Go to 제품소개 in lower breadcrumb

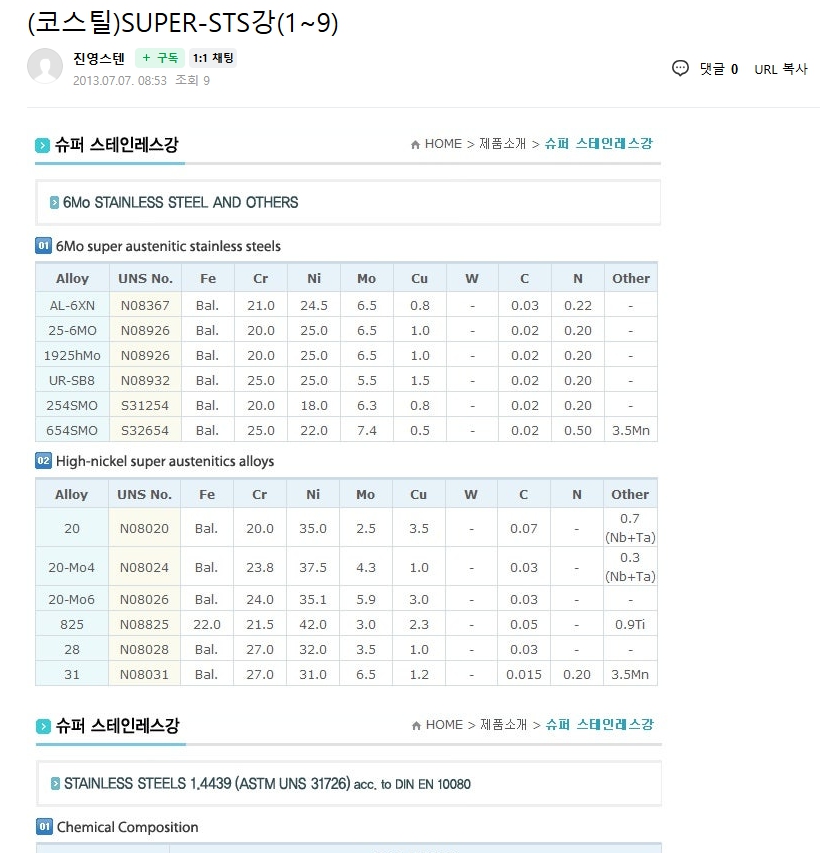pyautogui.click(x=503, y=725)
